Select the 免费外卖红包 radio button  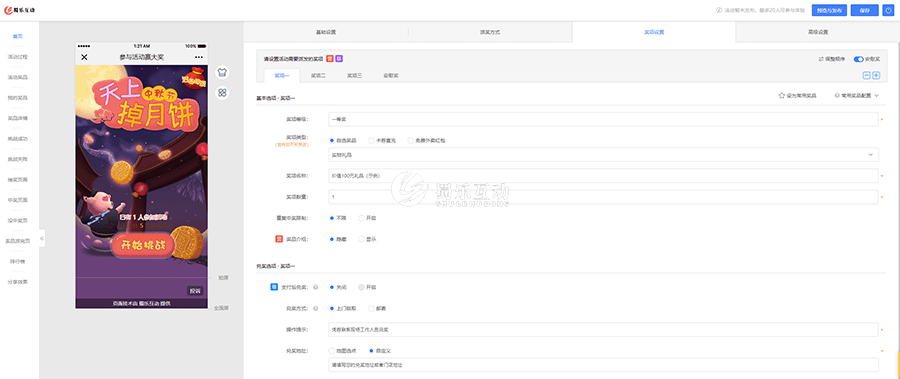[x=410, y=140]
